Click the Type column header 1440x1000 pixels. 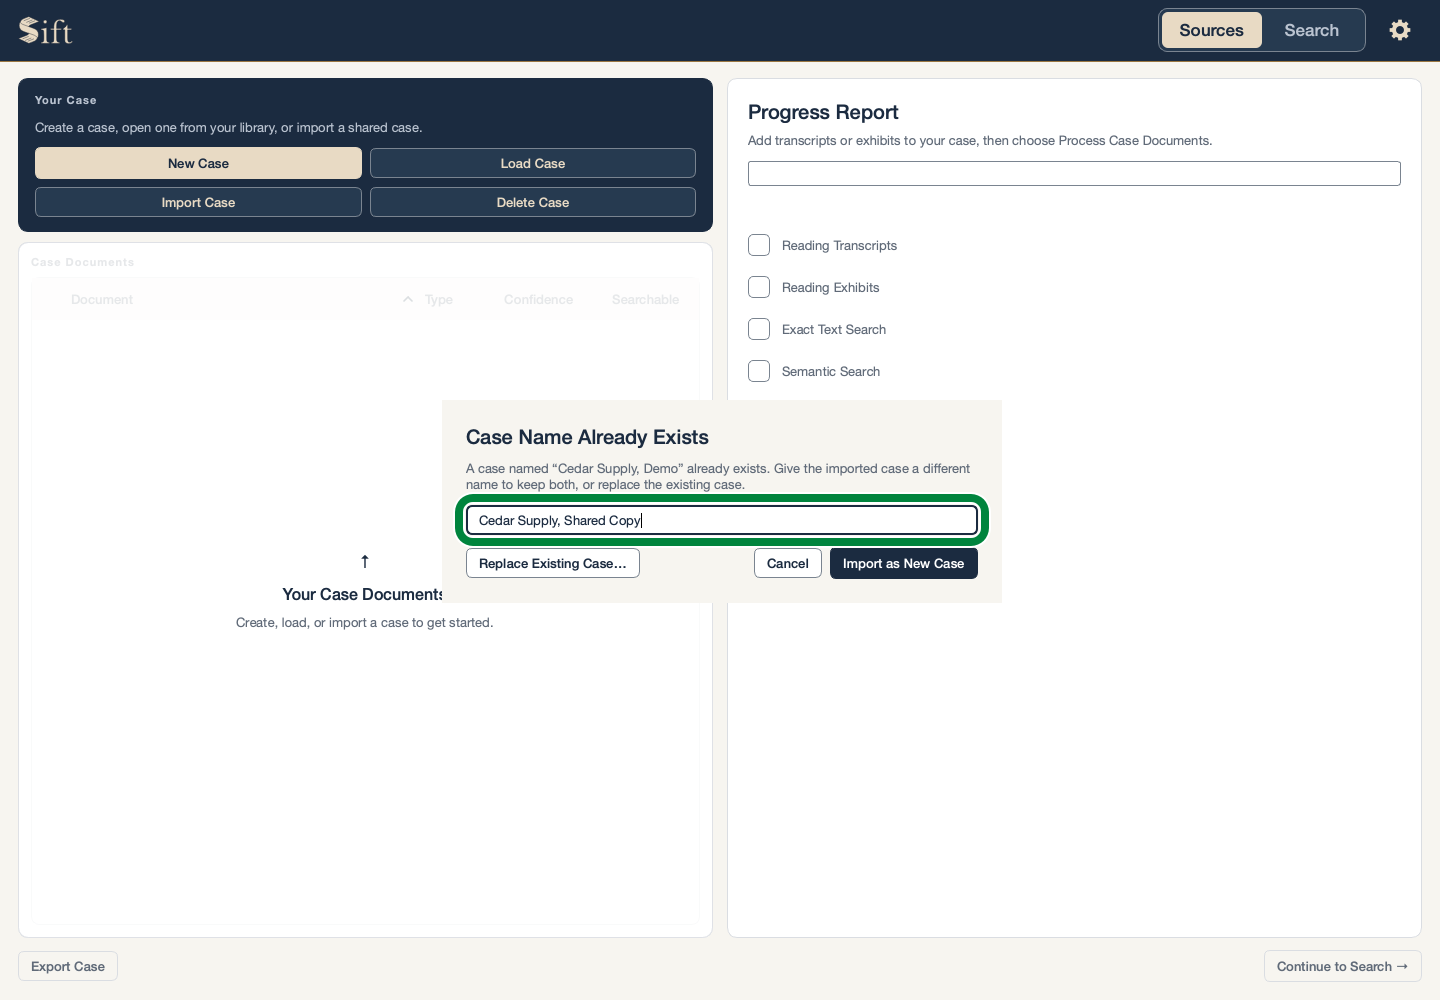point(439,299)
